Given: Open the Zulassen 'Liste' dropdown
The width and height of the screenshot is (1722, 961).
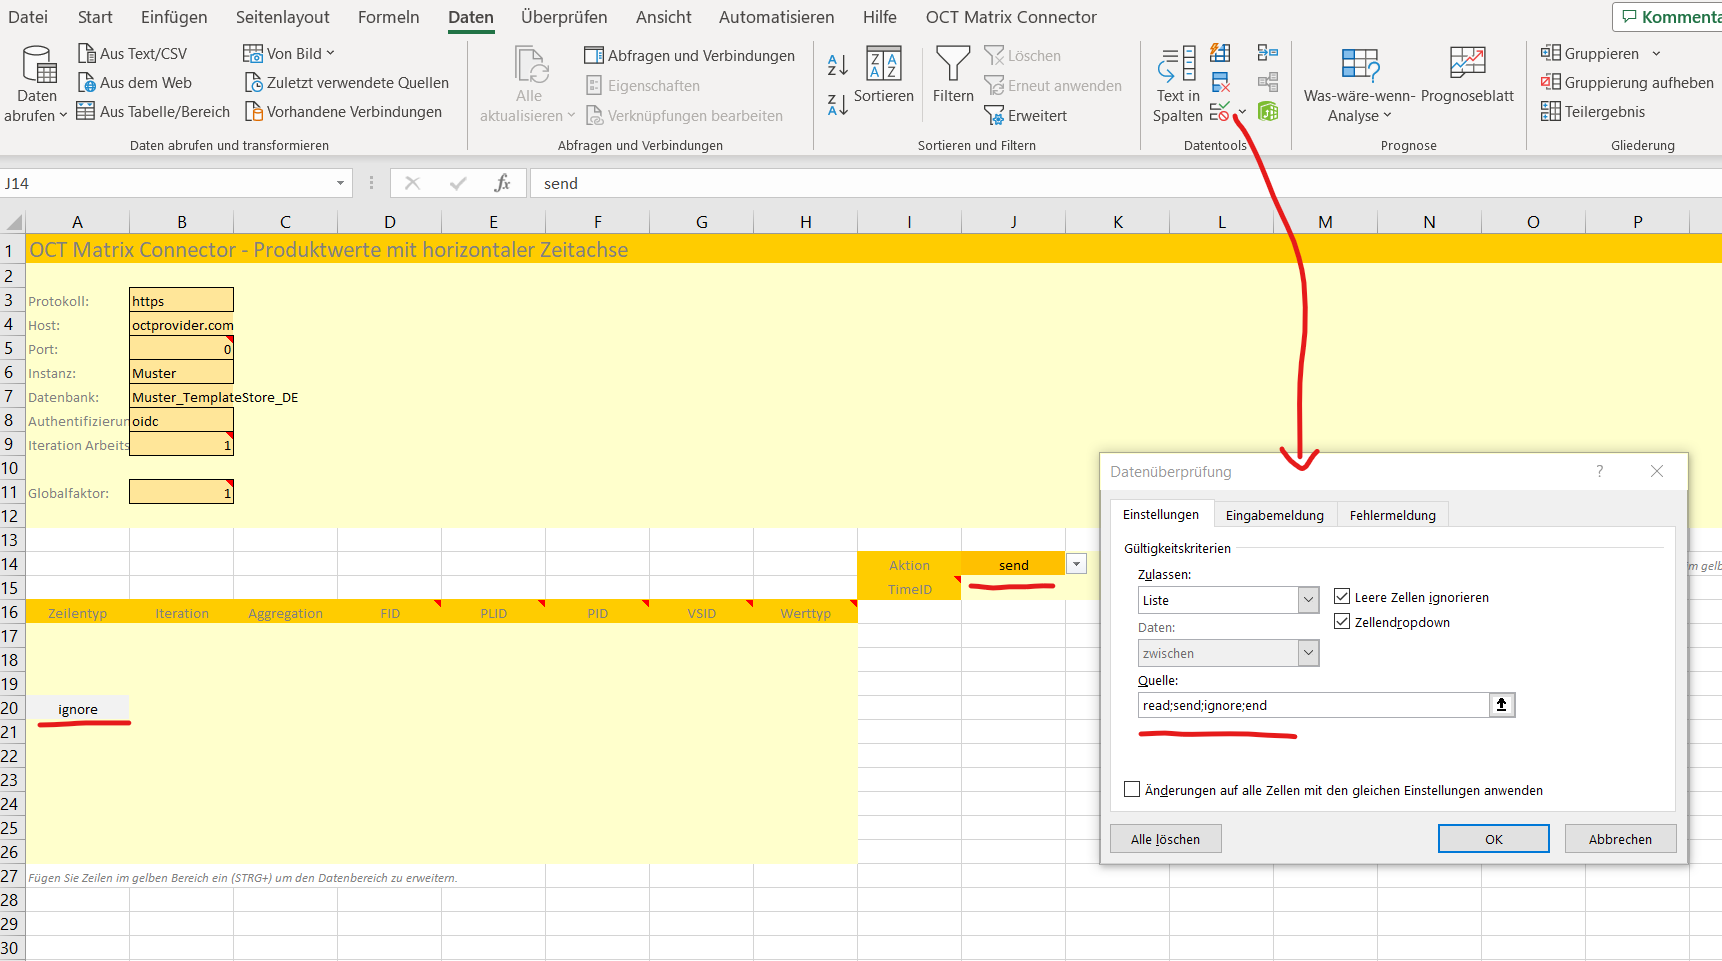Looking at the screenshot, I should (1308, 600).
